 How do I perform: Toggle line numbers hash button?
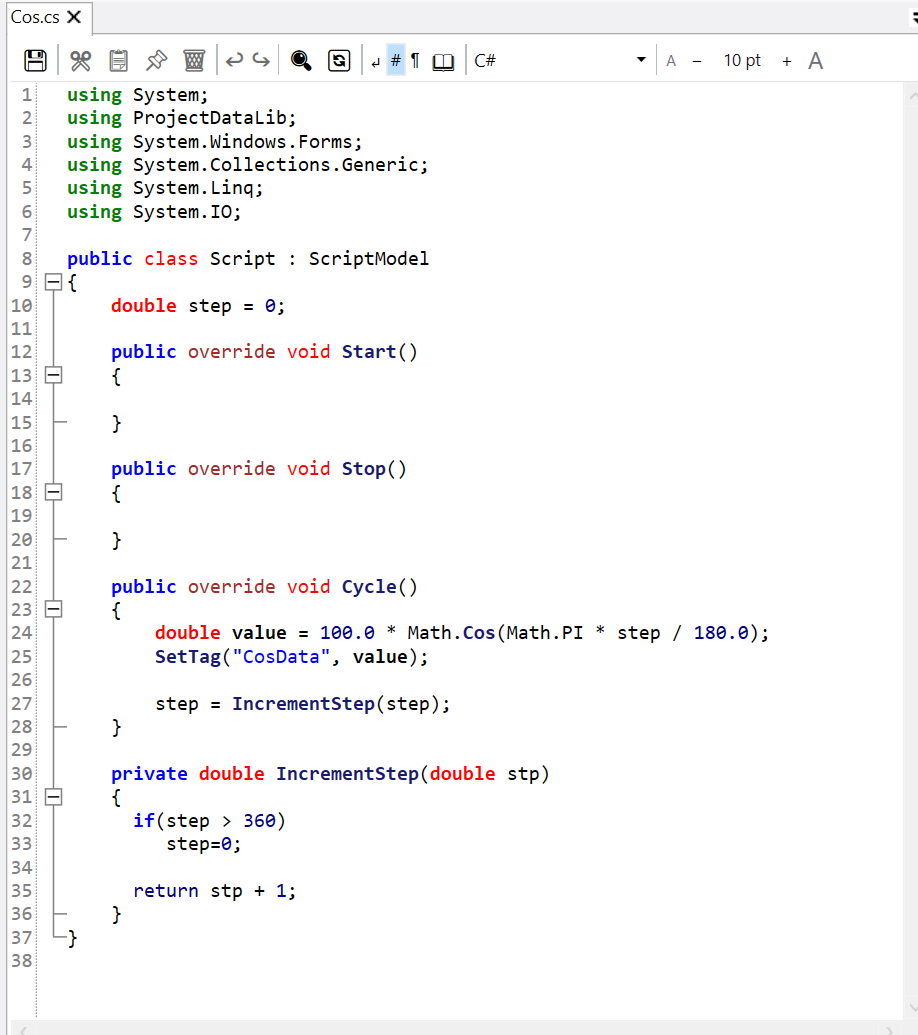point(395,61)
